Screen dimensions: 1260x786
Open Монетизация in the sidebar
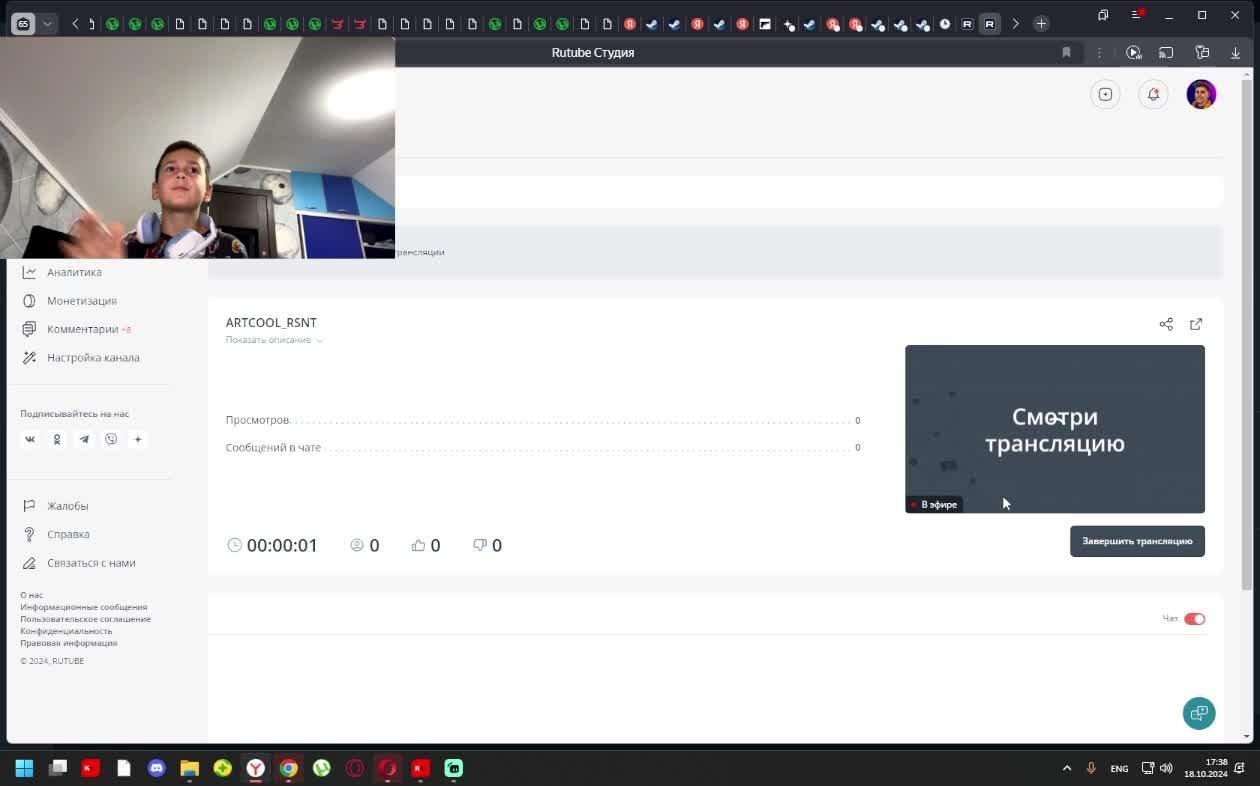(82, 301)
